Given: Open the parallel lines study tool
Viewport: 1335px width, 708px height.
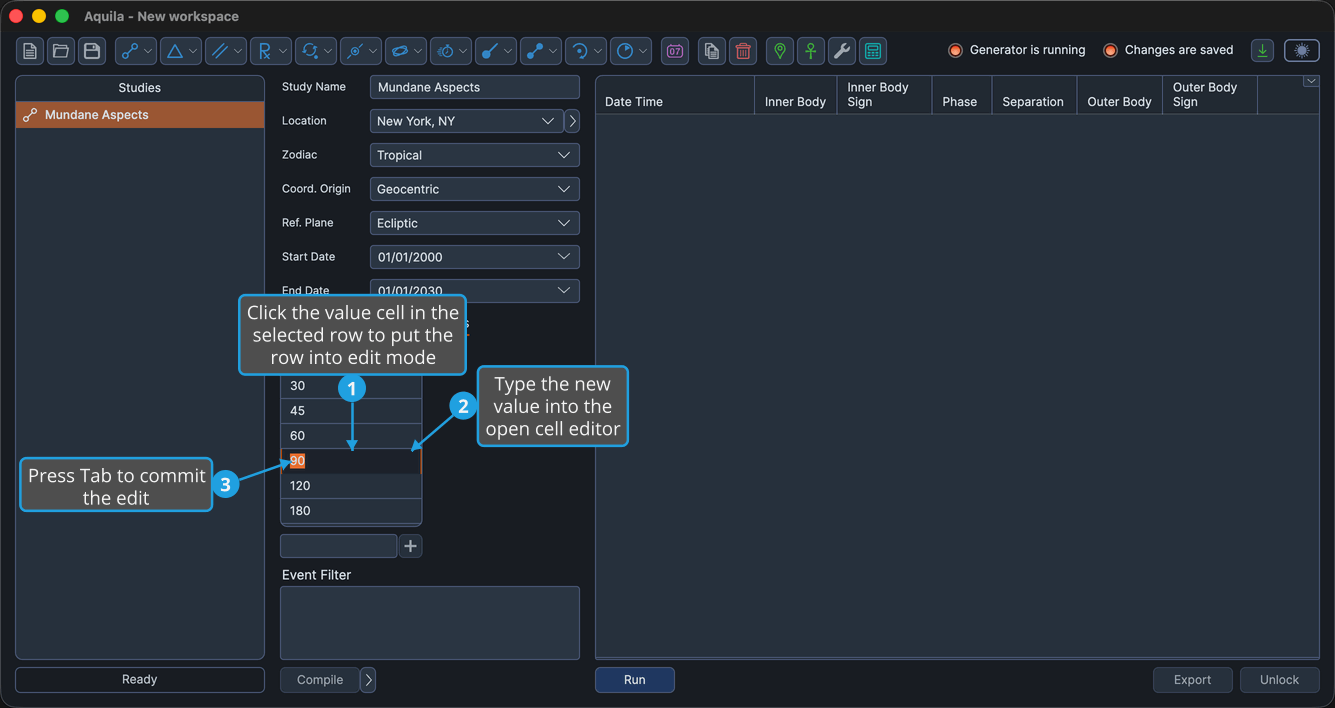Looking at the screenshot, I should (226, 51).
